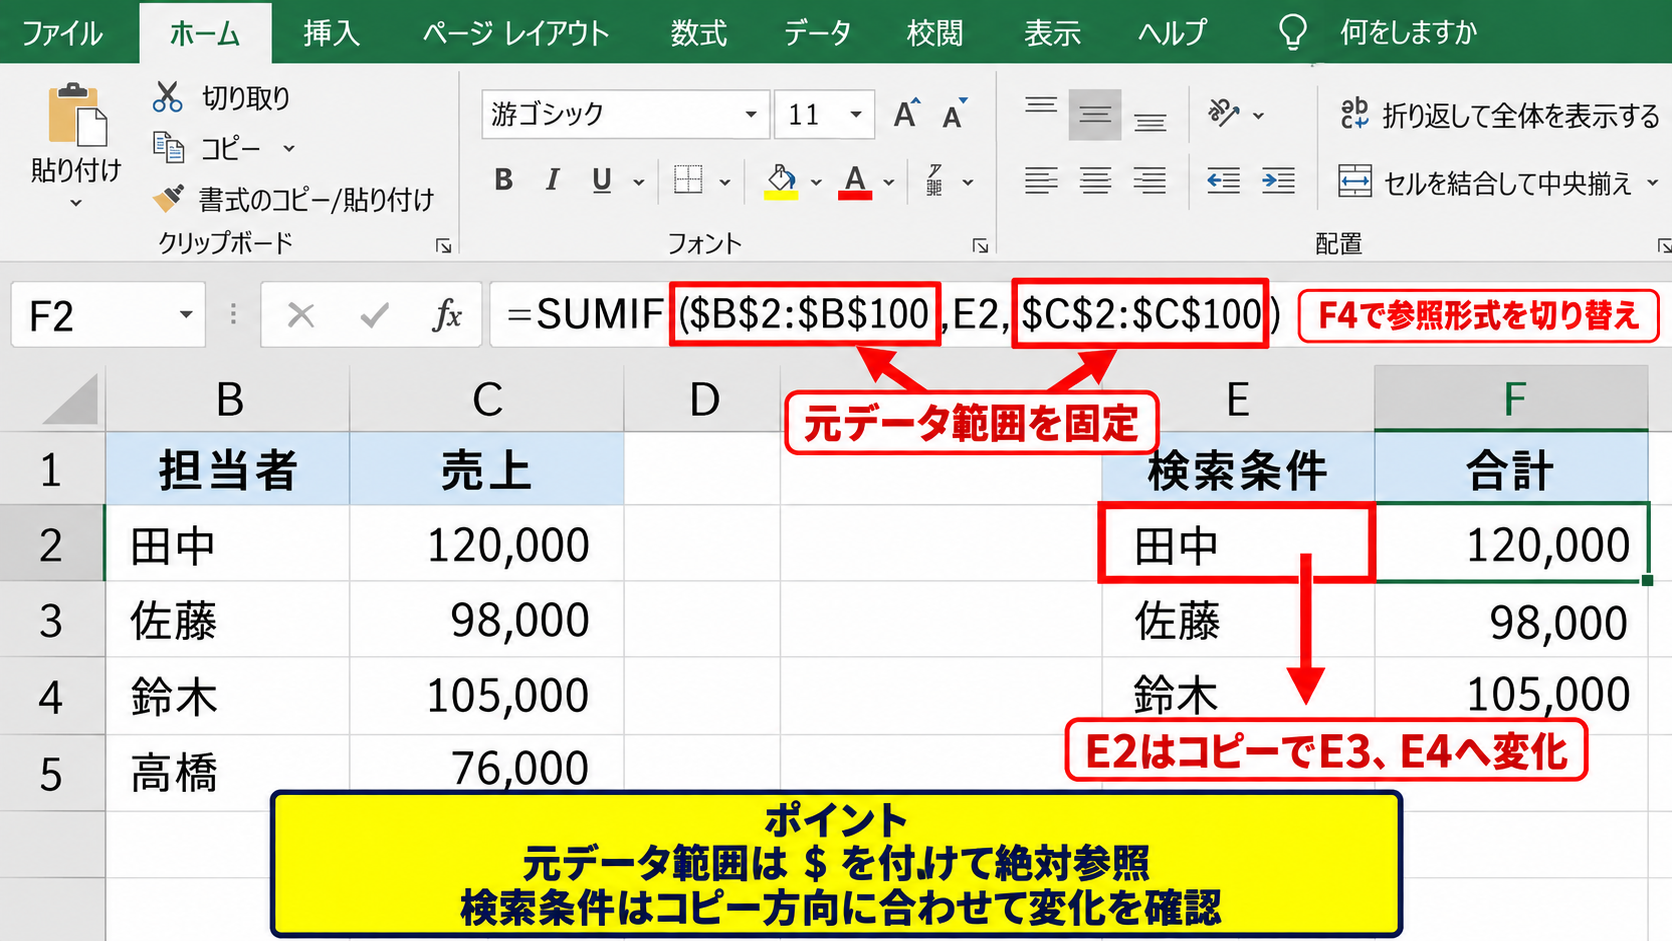Select column F header
Viewport: 1672px width, 941px height.
coord(1511,399)
